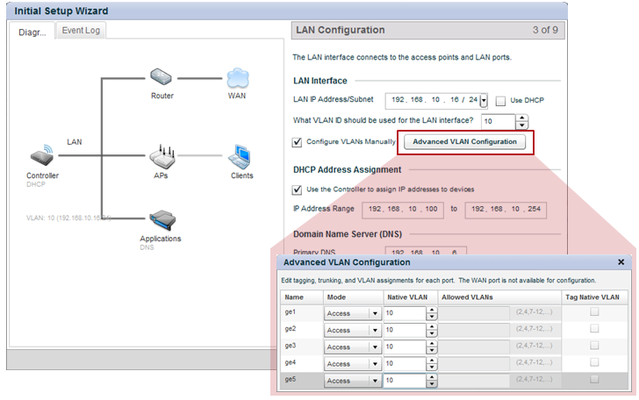This screenshot has width=639, height=400.
Task: Adjust the ge5 Native VLAN stepper
Action: click(x=432, y=380)
